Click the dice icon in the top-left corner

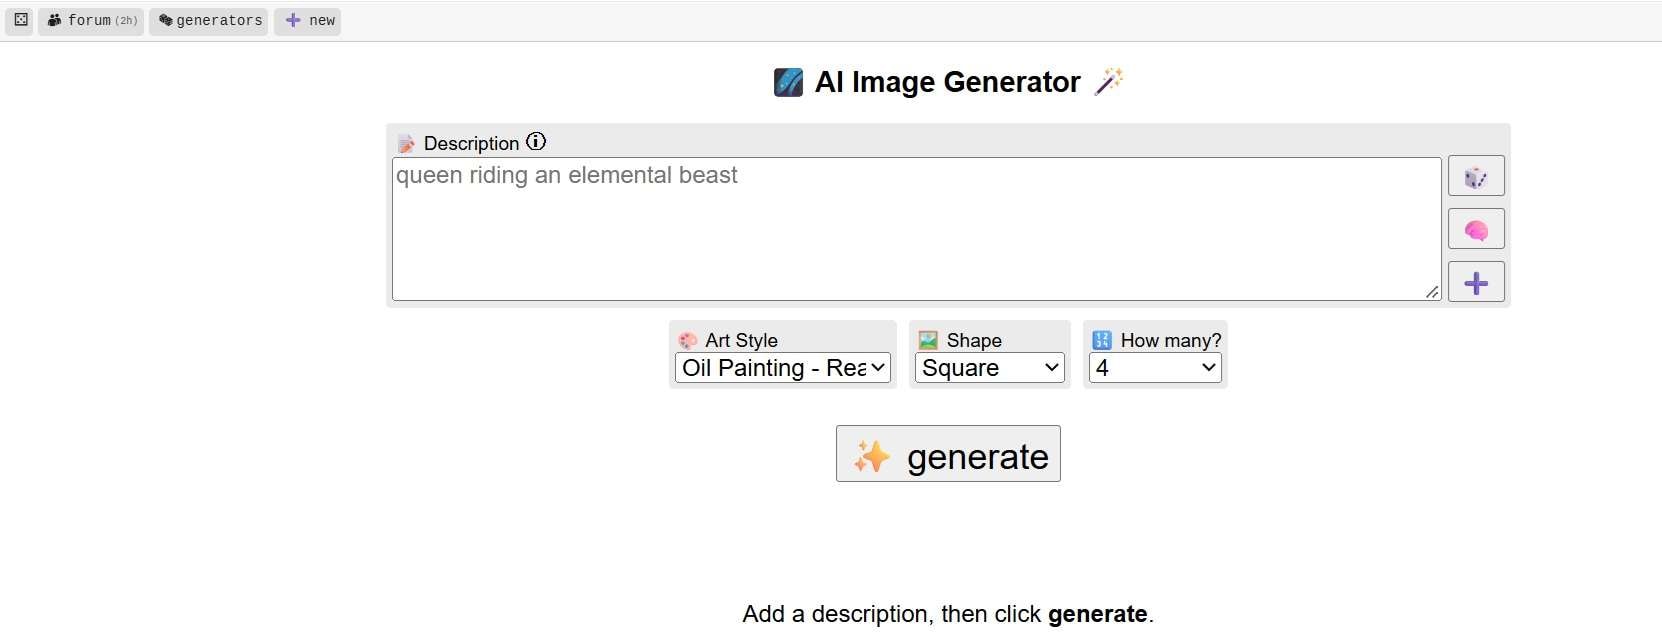click(20, 20)
